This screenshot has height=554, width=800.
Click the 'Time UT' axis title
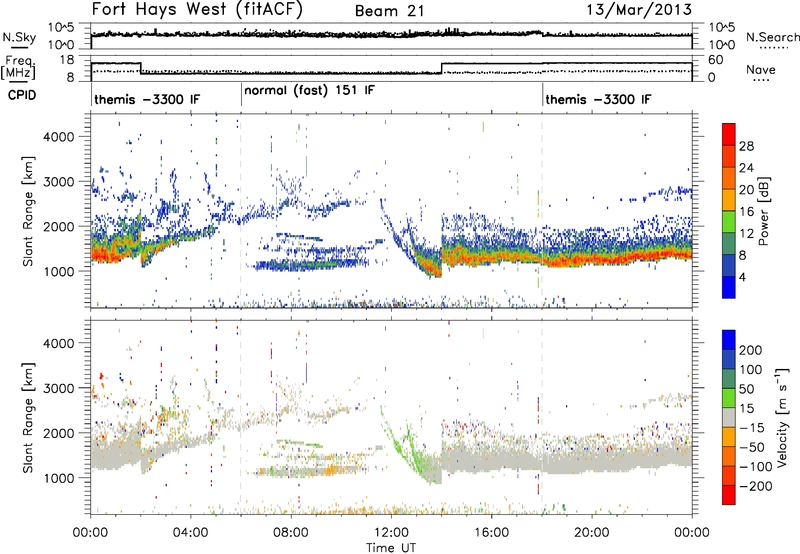pyautogui.click(x=391, y=548)
